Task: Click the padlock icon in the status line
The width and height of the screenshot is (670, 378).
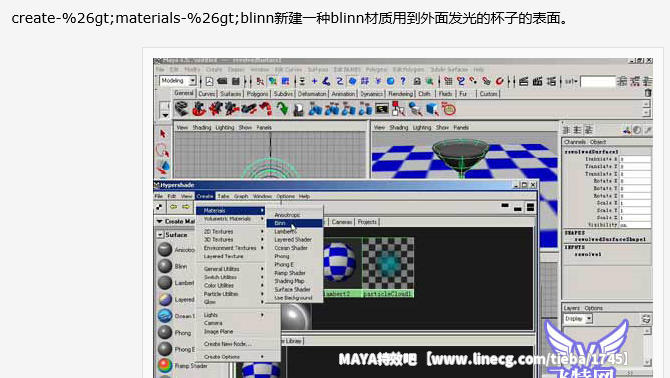Action: (x=417, y=81)
